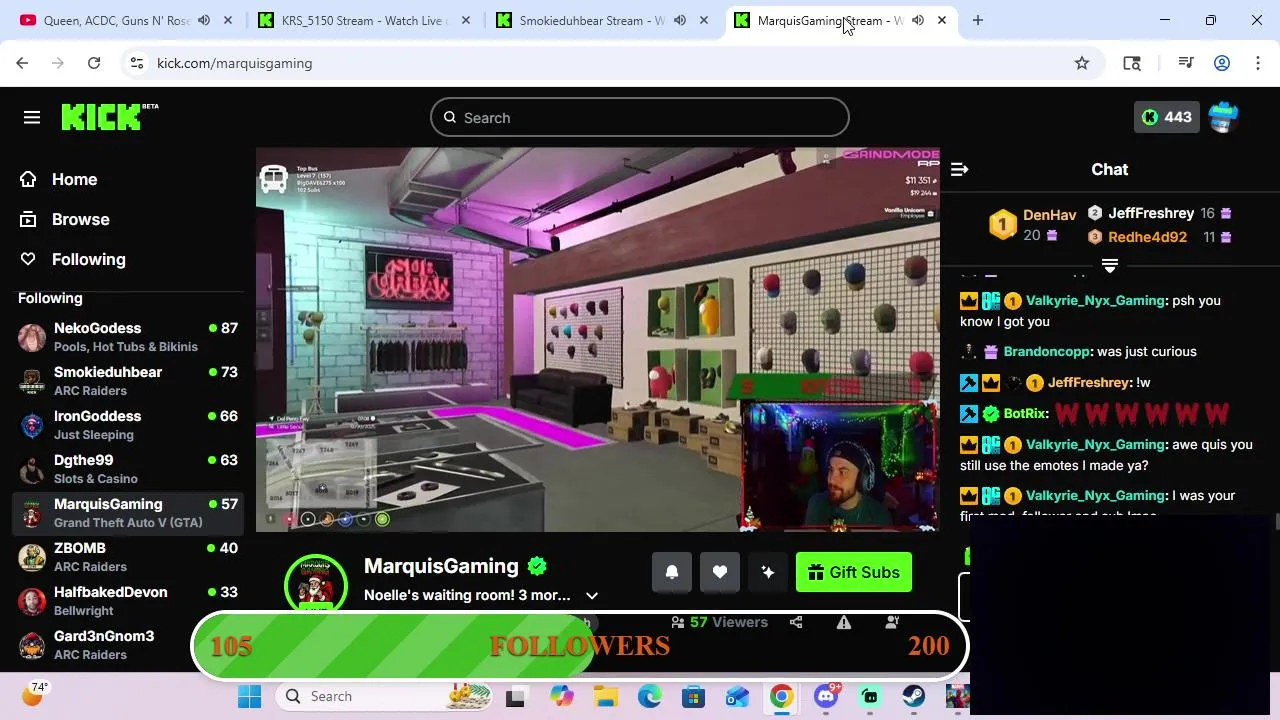Mute the Smokieduhbear tab audio icon
Screen dimensions: 1280x720
point(679,20)
